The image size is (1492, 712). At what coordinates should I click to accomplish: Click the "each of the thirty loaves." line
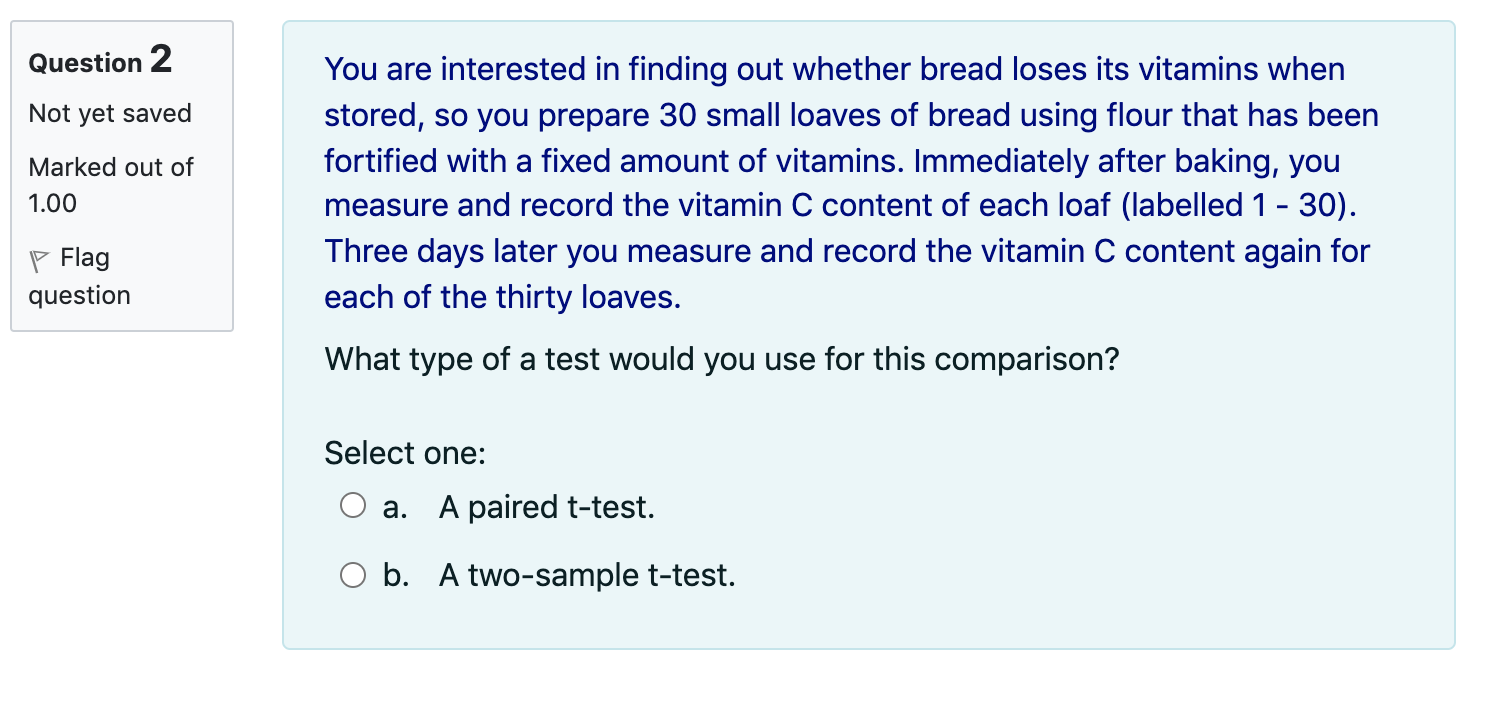tap(502, 298)
